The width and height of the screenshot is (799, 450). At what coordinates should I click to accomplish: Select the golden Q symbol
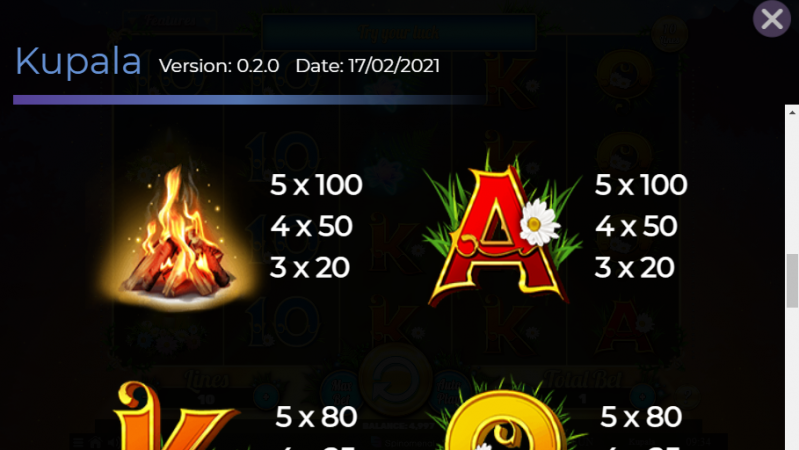coord(504,419)
